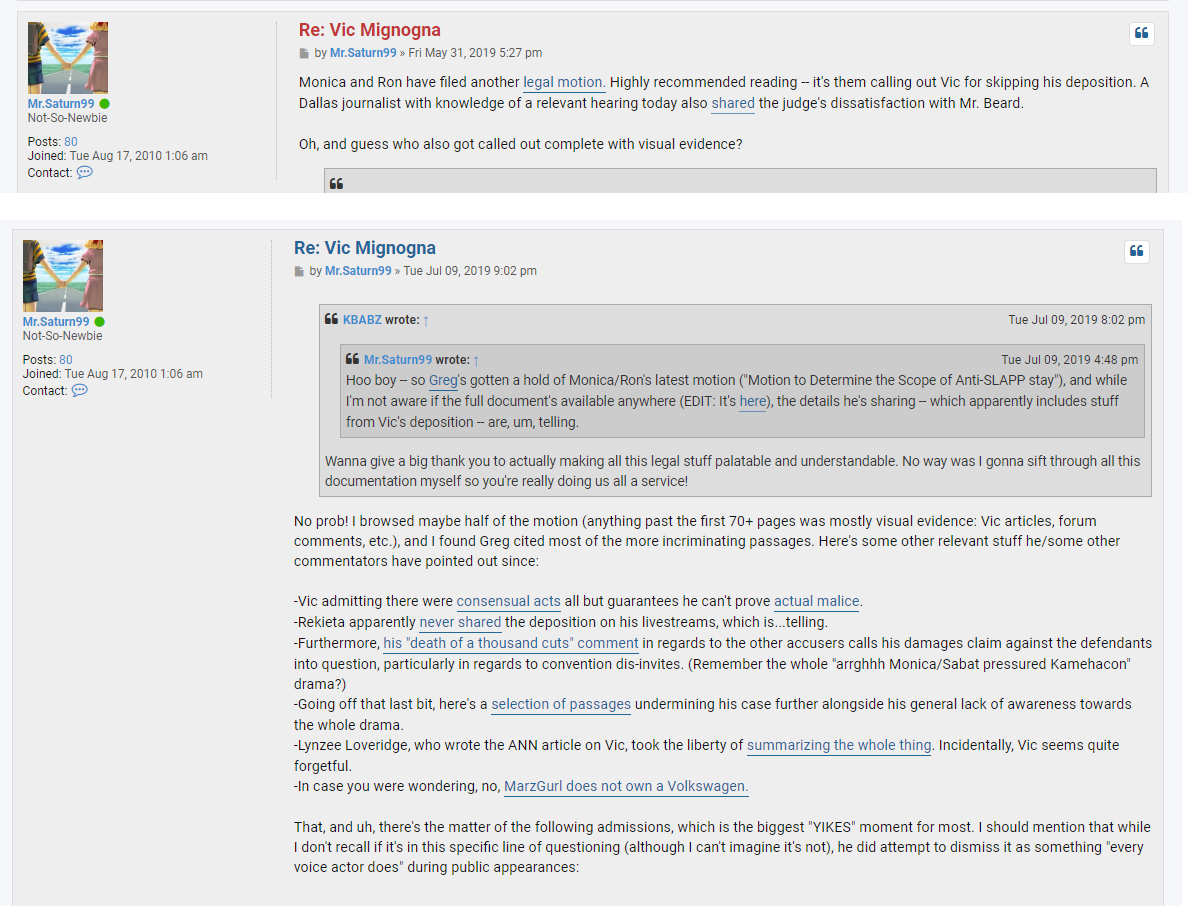
Task: Jump to Mr.Saturn99's nested quoted post arrow
Action: (x=476, y=360)
